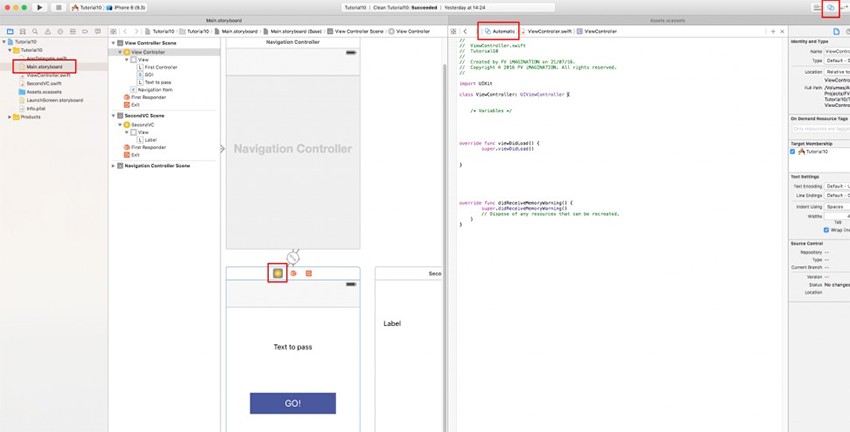The height and width of the screenshot is (432, 850).
Task: Open LaunchScreen.storyboard file
Action: click(50, 100)
